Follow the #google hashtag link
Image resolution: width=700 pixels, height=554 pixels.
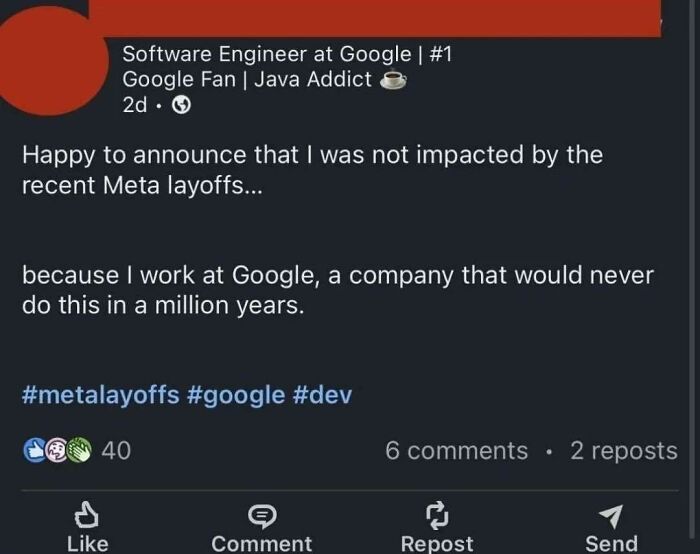(x=237, y=394)
